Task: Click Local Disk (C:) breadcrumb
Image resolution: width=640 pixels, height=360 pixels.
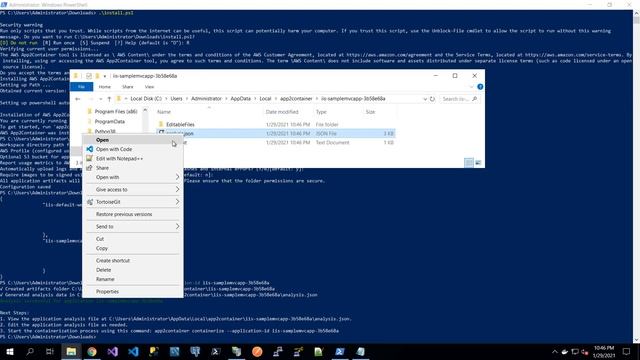Action: click(x=146, y=99)
